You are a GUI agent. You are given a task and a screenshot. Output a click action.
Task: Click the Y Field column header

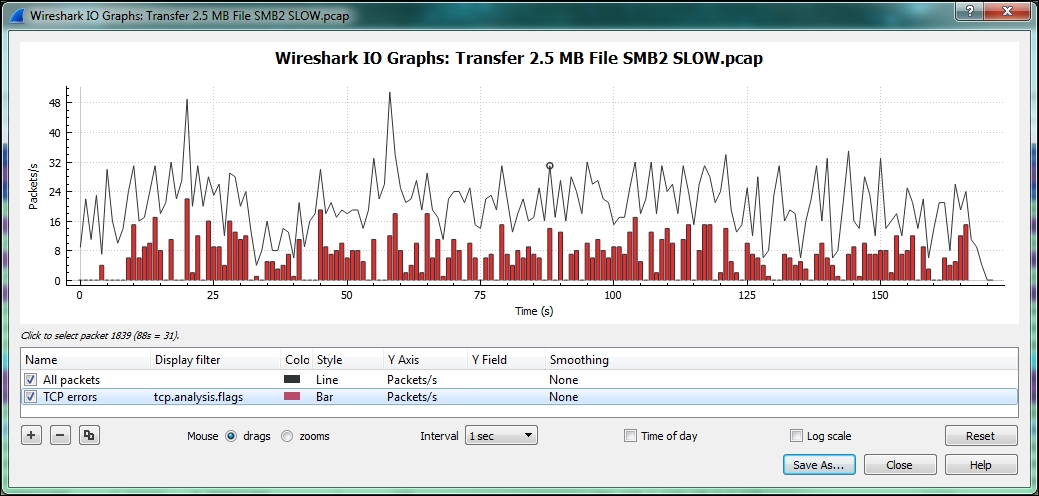point(506,360)
